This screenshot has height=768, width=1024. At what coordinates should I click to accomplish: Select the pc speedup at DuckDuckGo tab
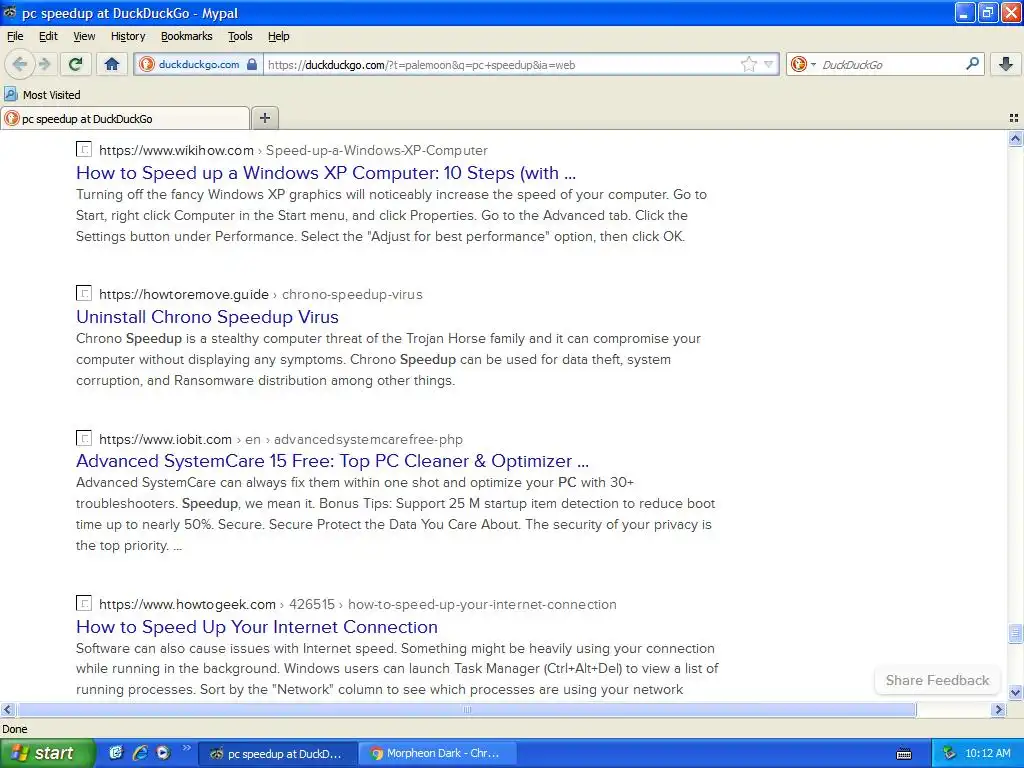[x=125, y=118]
